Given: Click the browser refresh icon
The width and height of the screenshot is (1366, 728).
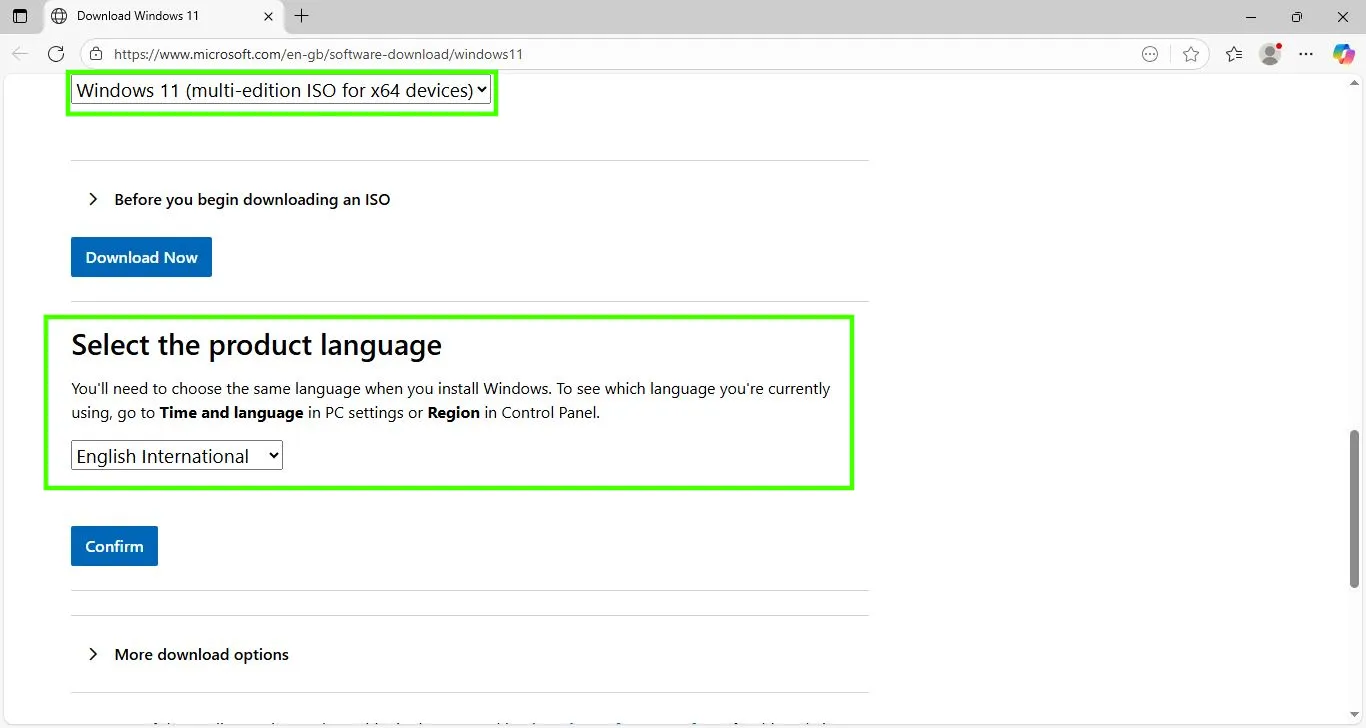Looking at the screenshot, I should (56, 54).
